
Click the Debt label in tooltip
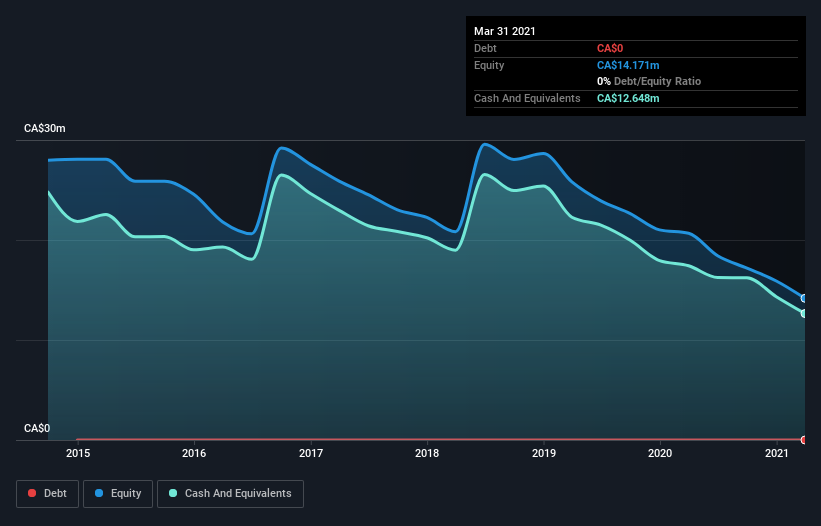[x=485, y=49]
